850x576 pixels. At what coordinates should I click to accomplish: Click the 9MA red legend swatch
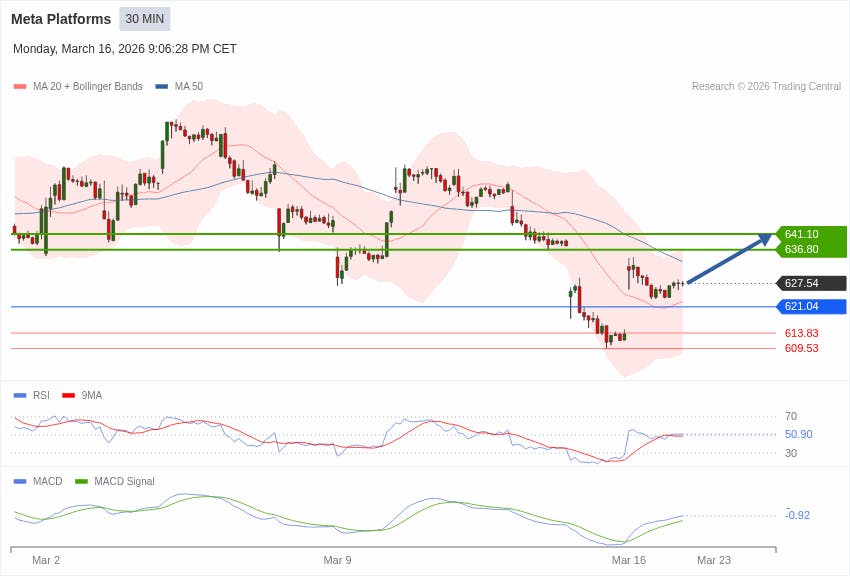[68, 395]
